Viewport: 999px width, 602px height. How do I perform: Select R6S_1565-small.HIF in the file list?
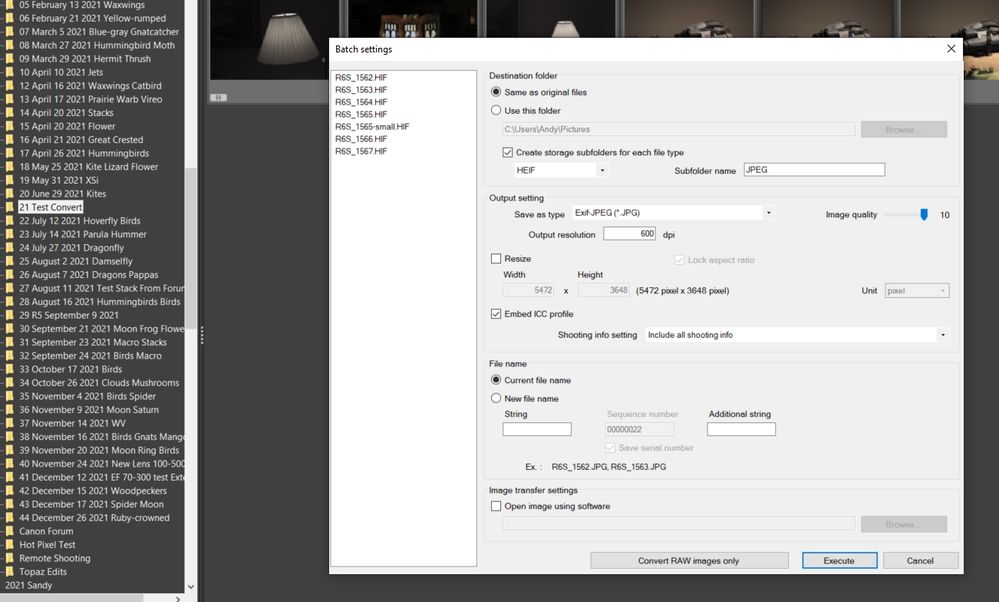click(370, 127)
